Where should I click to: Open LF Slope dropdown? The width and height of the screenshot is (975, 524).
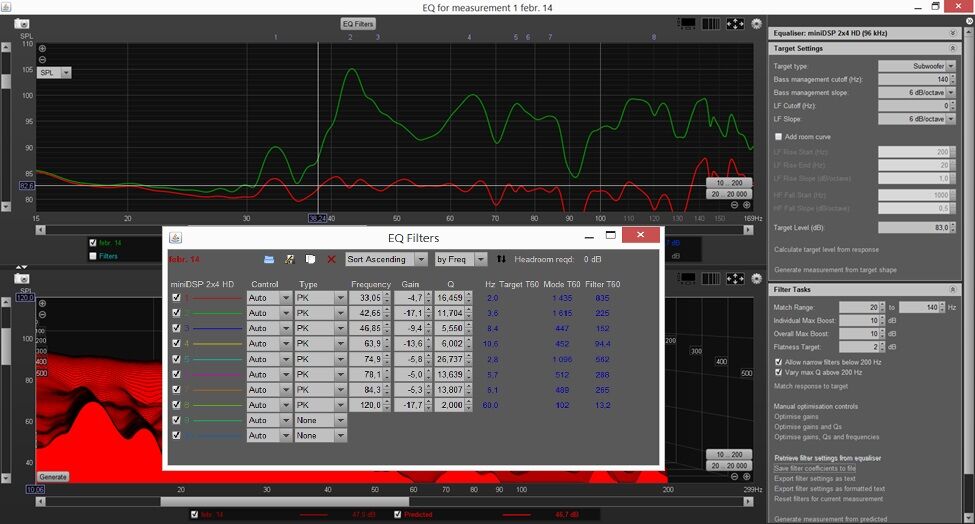(917, 119)
